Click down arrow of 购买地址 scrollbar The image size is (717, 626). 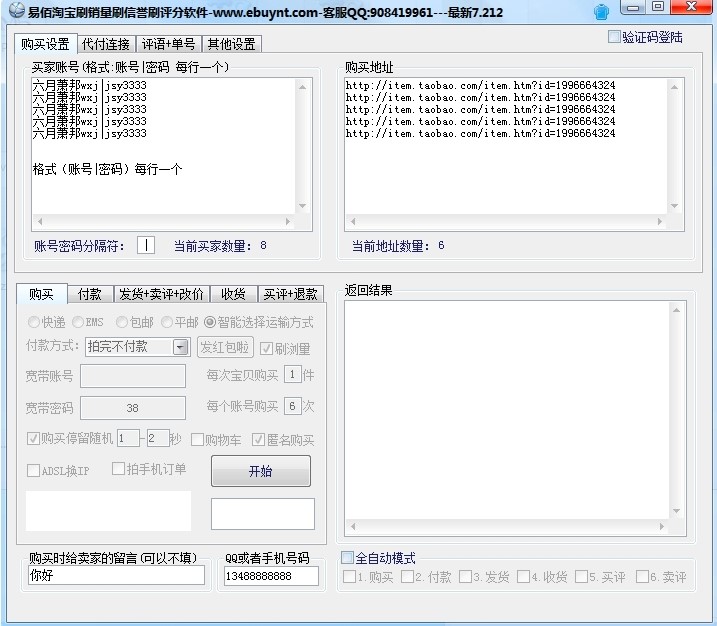(674, 206)
